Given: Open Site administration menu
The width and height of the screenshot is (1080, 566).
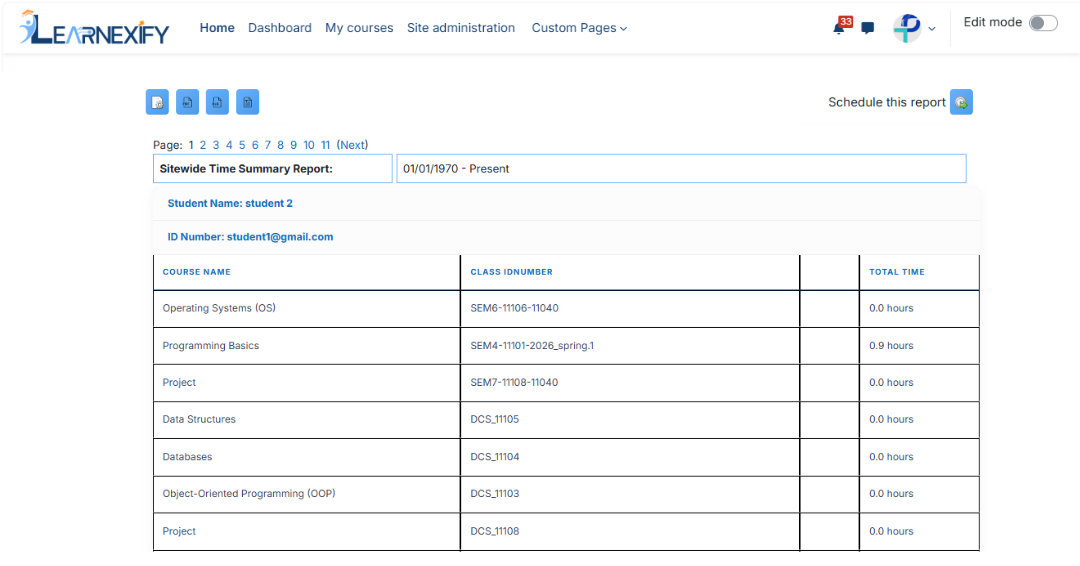Looking at the screenshot, I should (x=461, y=28).
